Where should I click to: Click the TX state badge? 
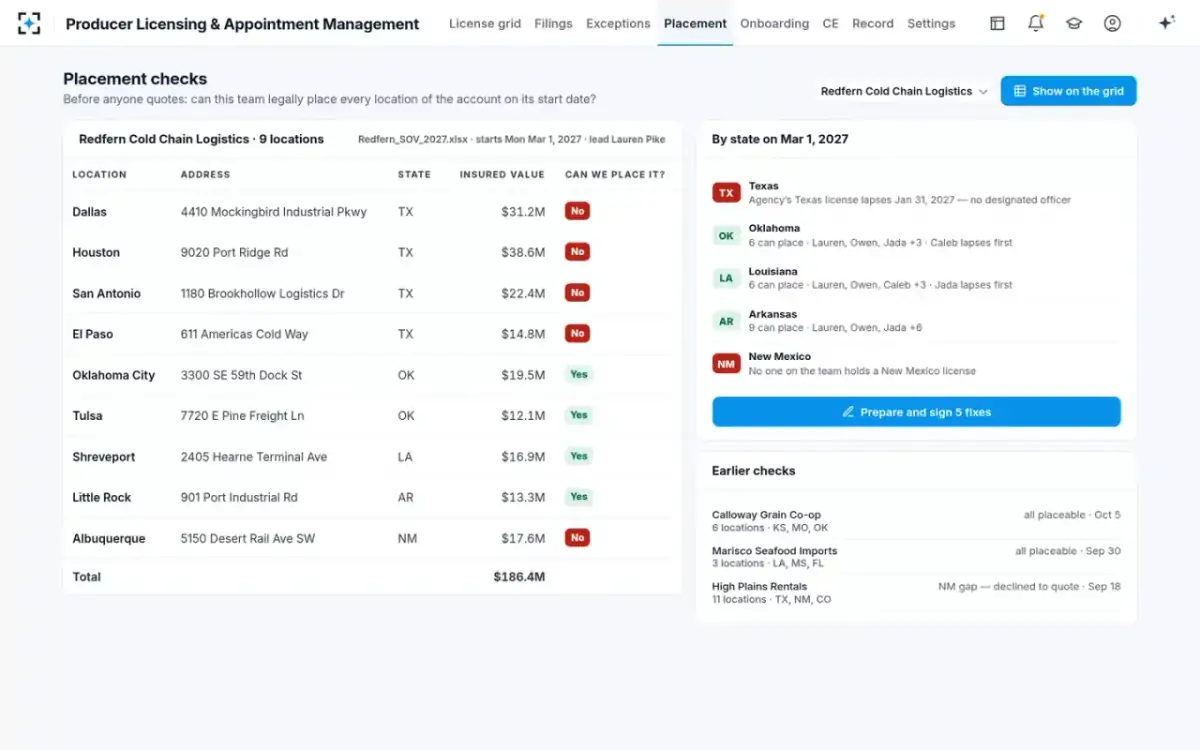[726, 193]
